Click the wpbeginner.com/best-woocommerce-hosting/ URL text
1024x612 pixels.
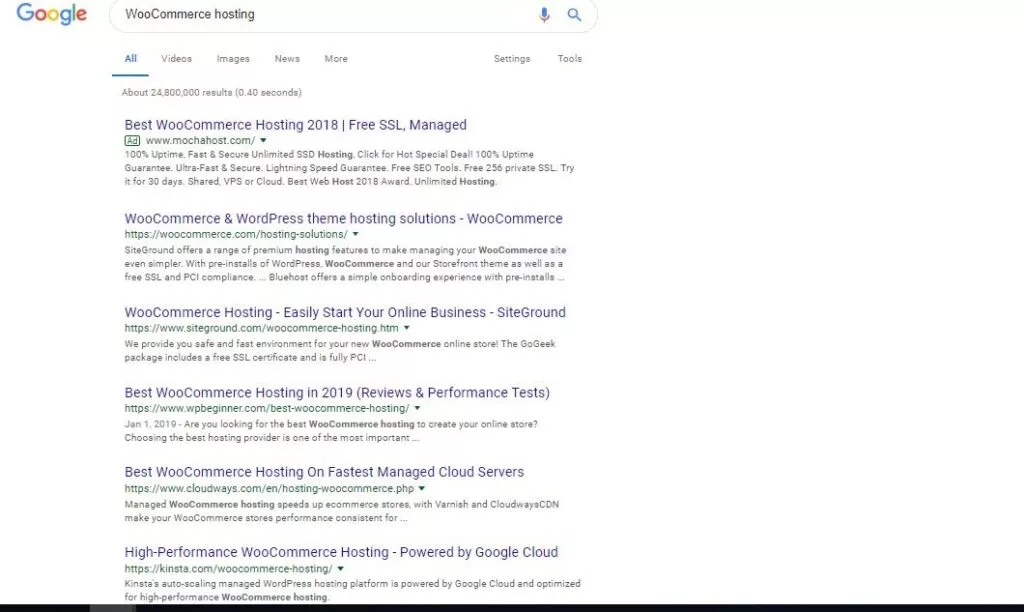(x=266, y=408)
